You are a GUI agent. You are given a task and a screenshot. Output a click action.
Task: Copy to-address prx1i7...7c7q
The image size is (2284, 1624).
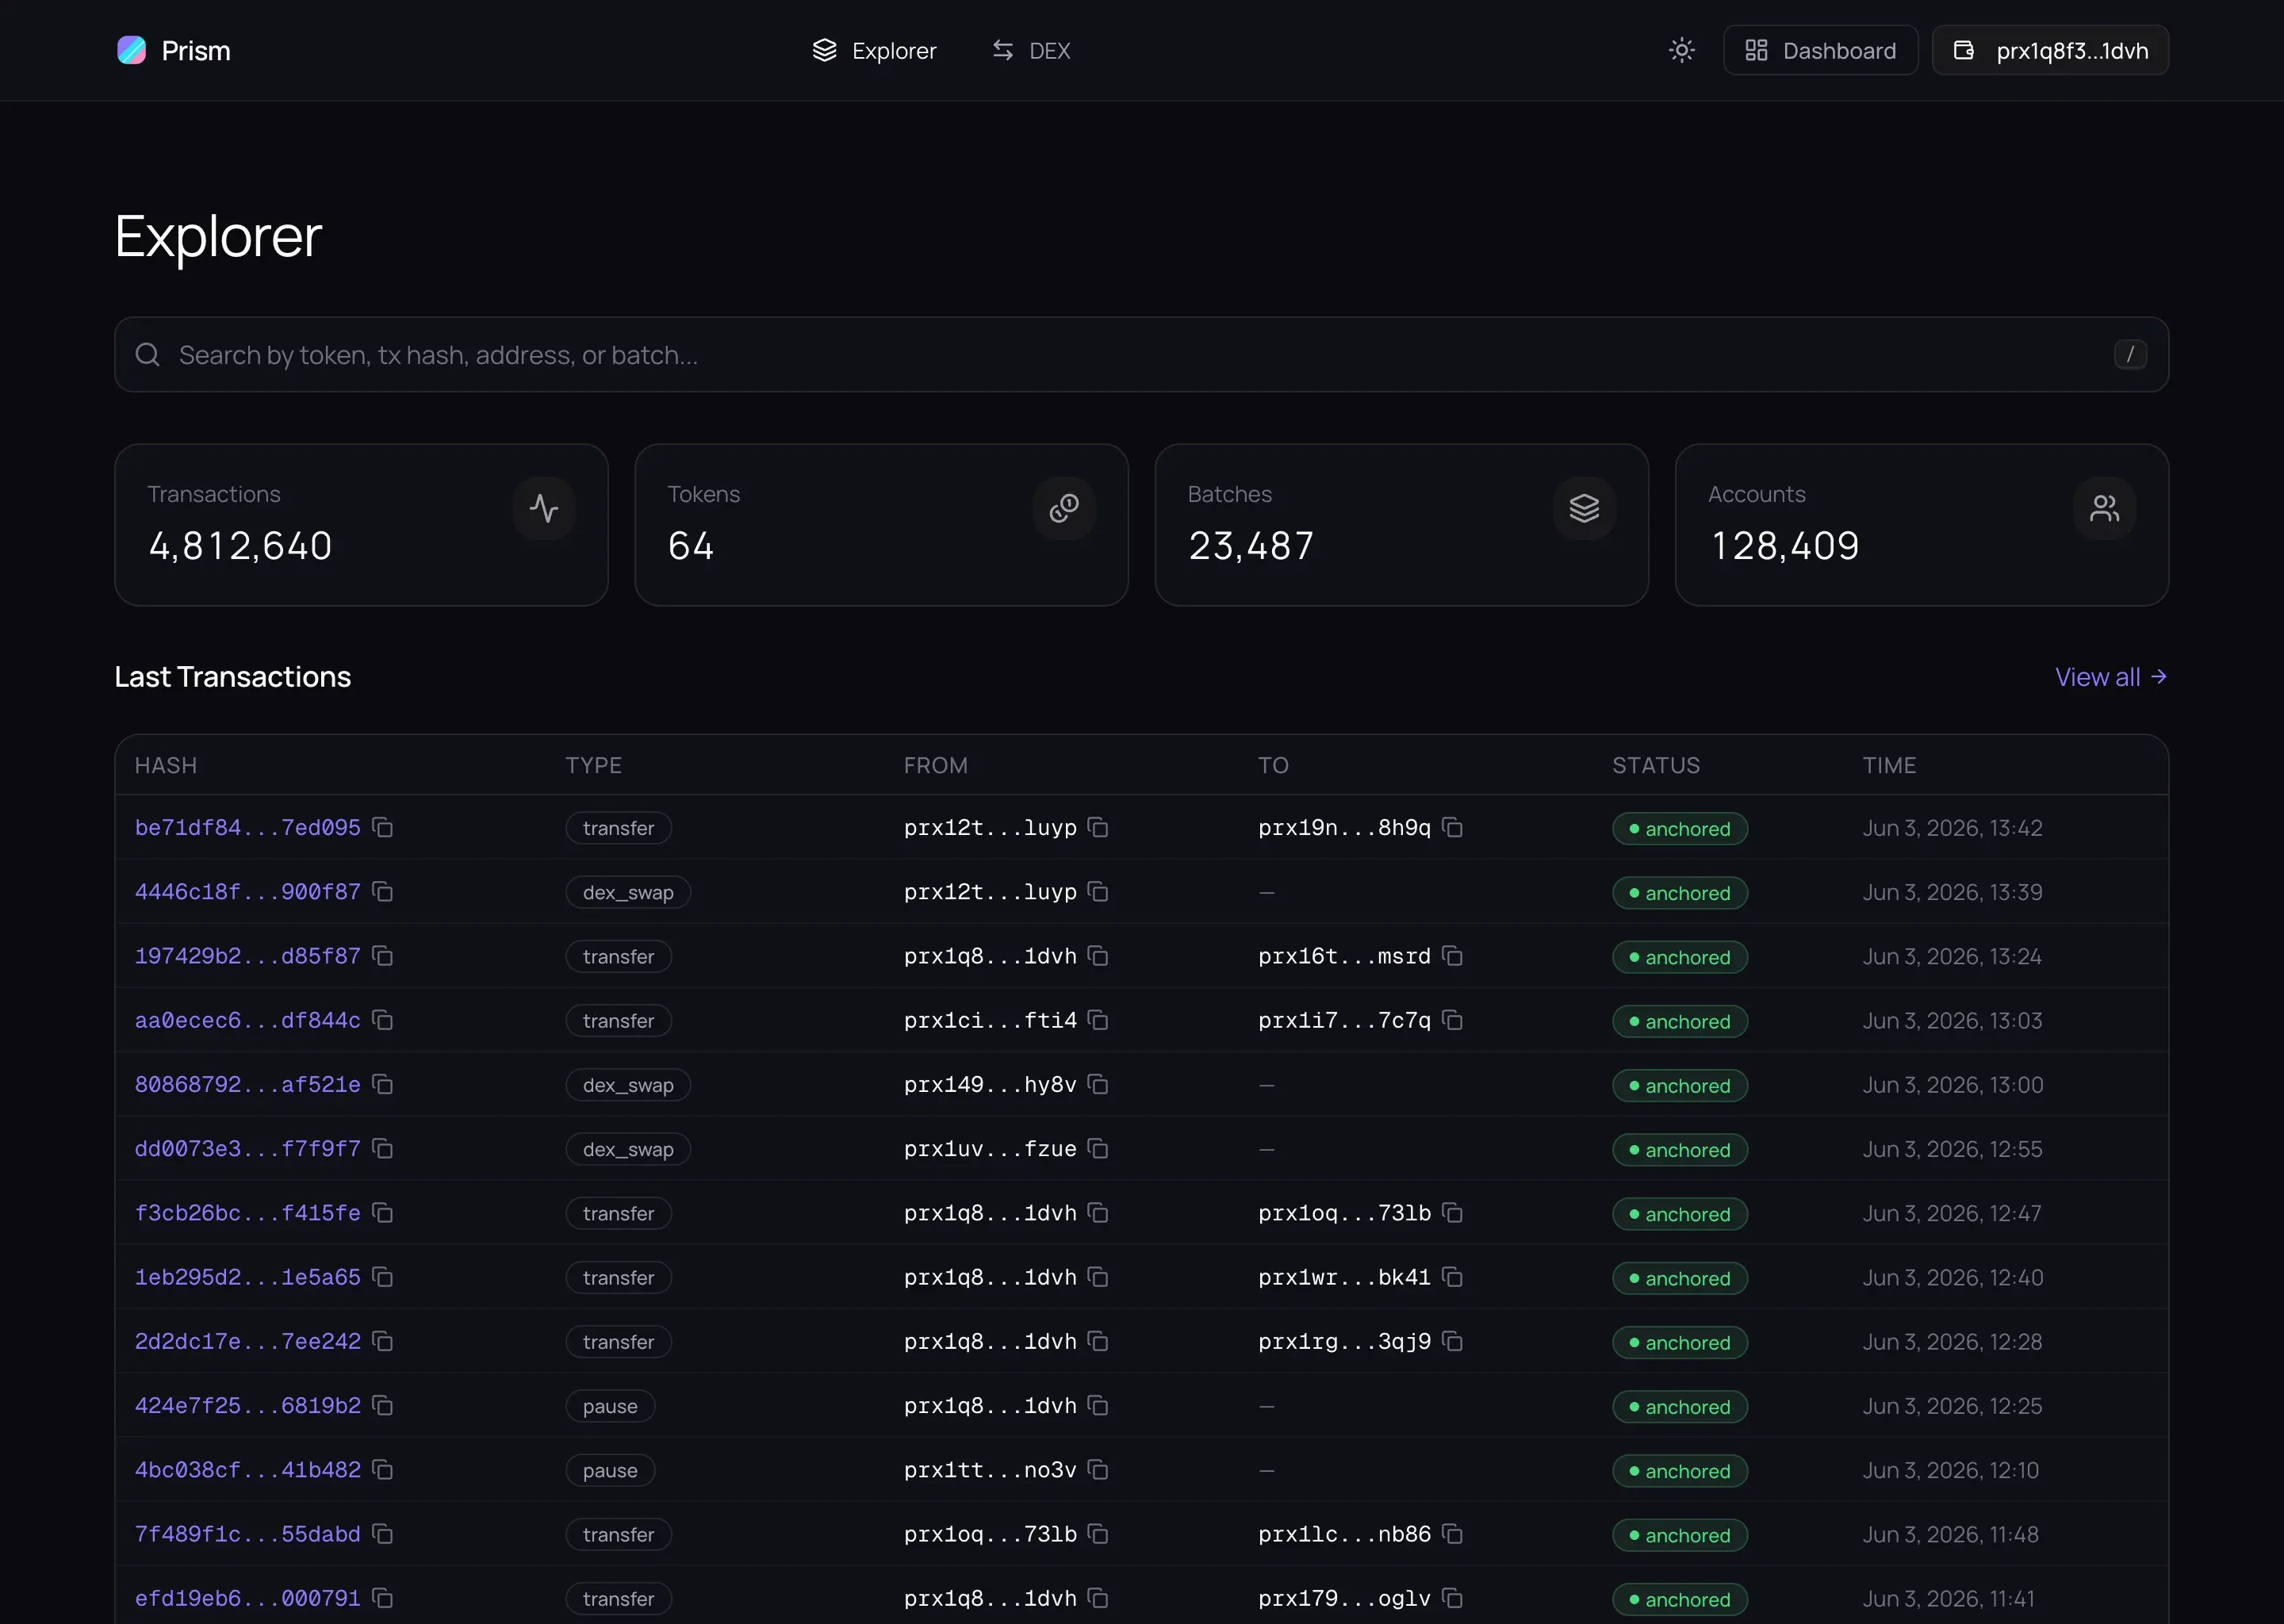[1452, 1019]
